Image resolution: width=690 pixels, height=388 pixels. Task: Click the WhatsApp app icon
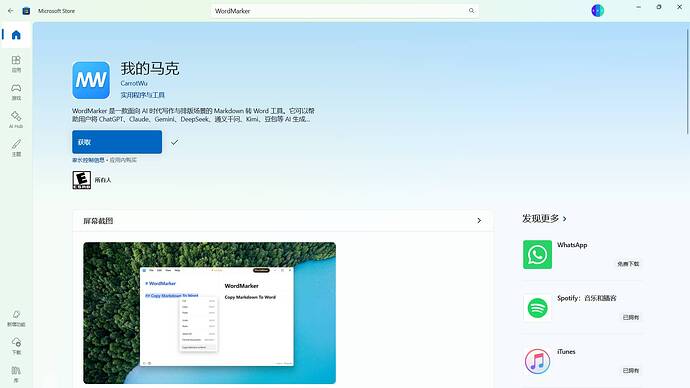pyautogui.click(x=537, y=254)
